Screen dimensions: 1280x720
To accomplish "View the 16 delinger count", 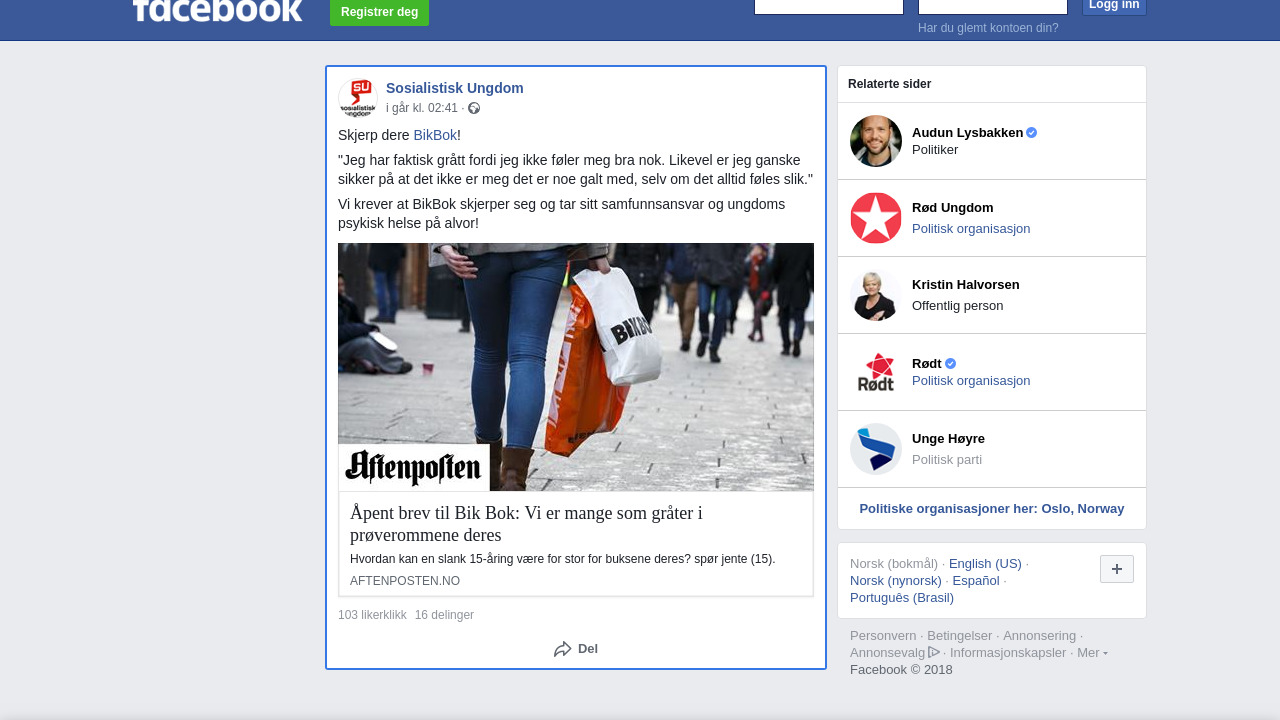I will pyautogui.click(x=444, y=615).
